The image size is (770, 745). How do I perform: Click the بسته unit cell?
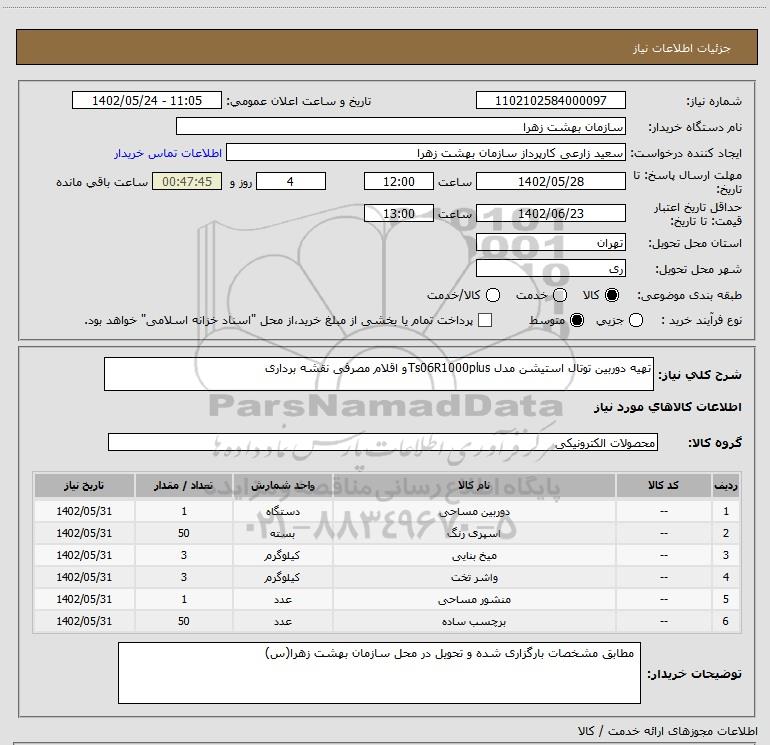(x=283, y=533)
